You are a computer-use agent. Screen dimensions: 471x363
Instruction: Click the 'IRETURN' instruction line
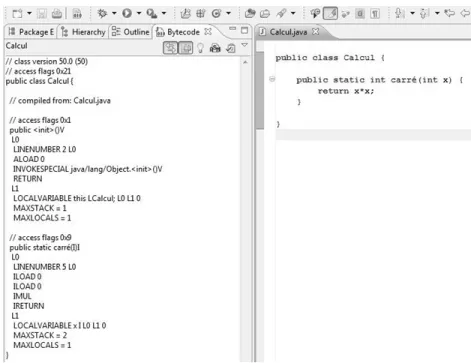point(28,306)
